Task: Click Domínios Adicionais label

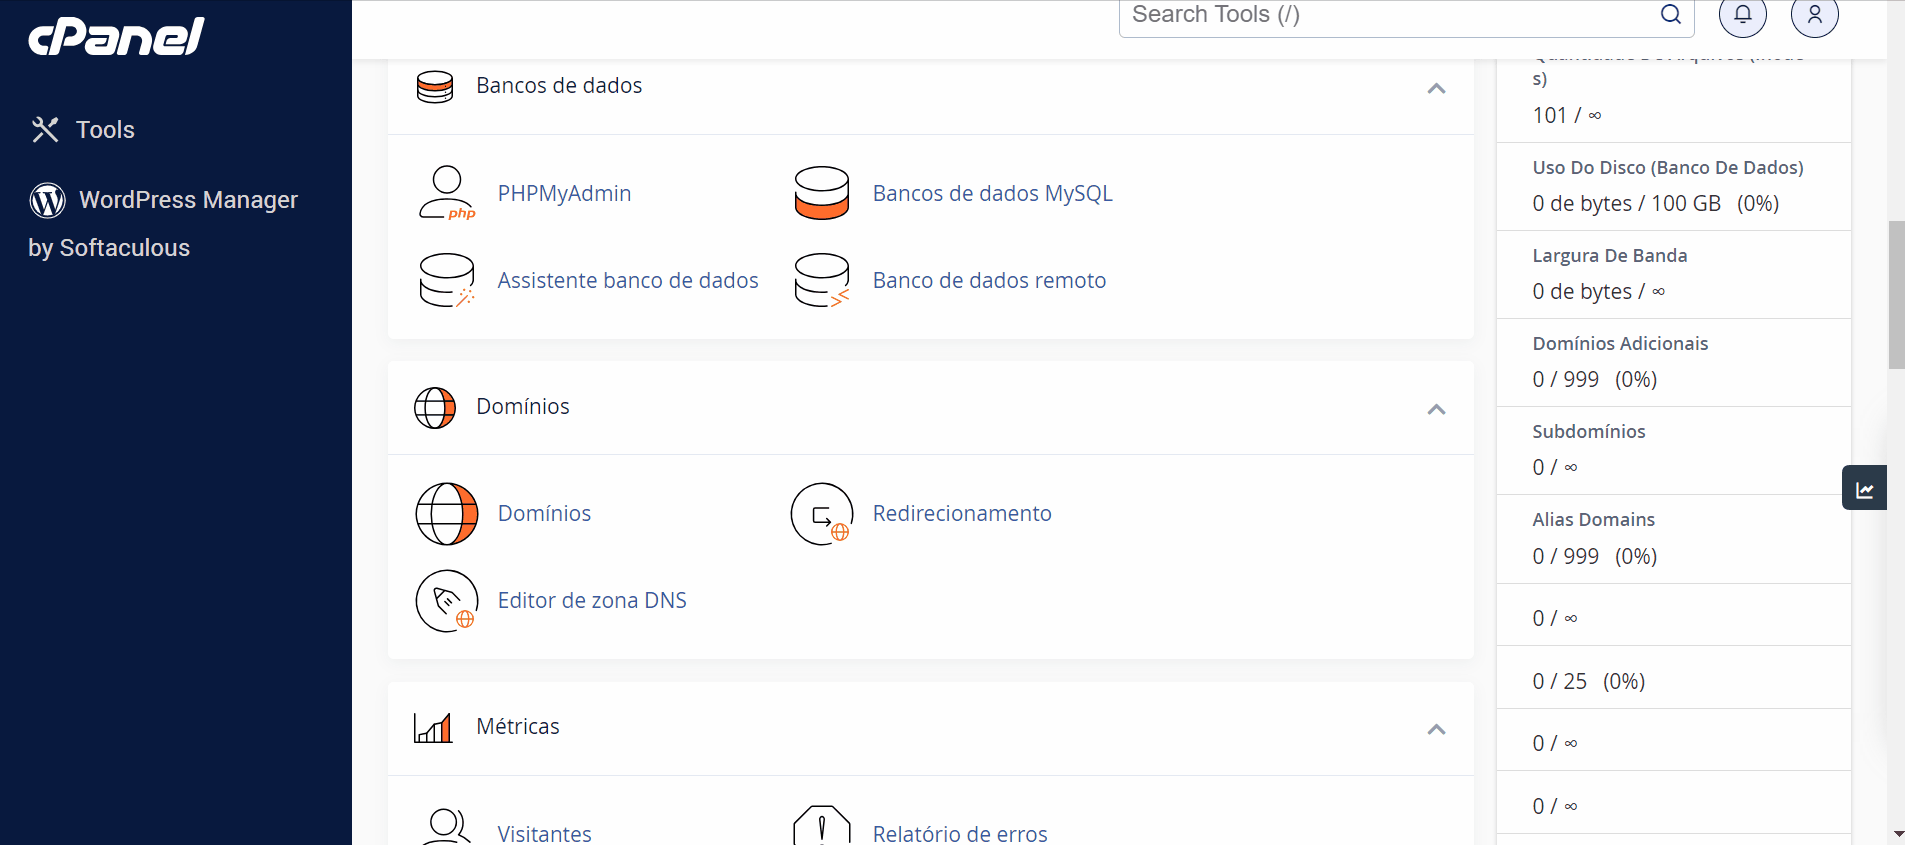Action: 1620,344
